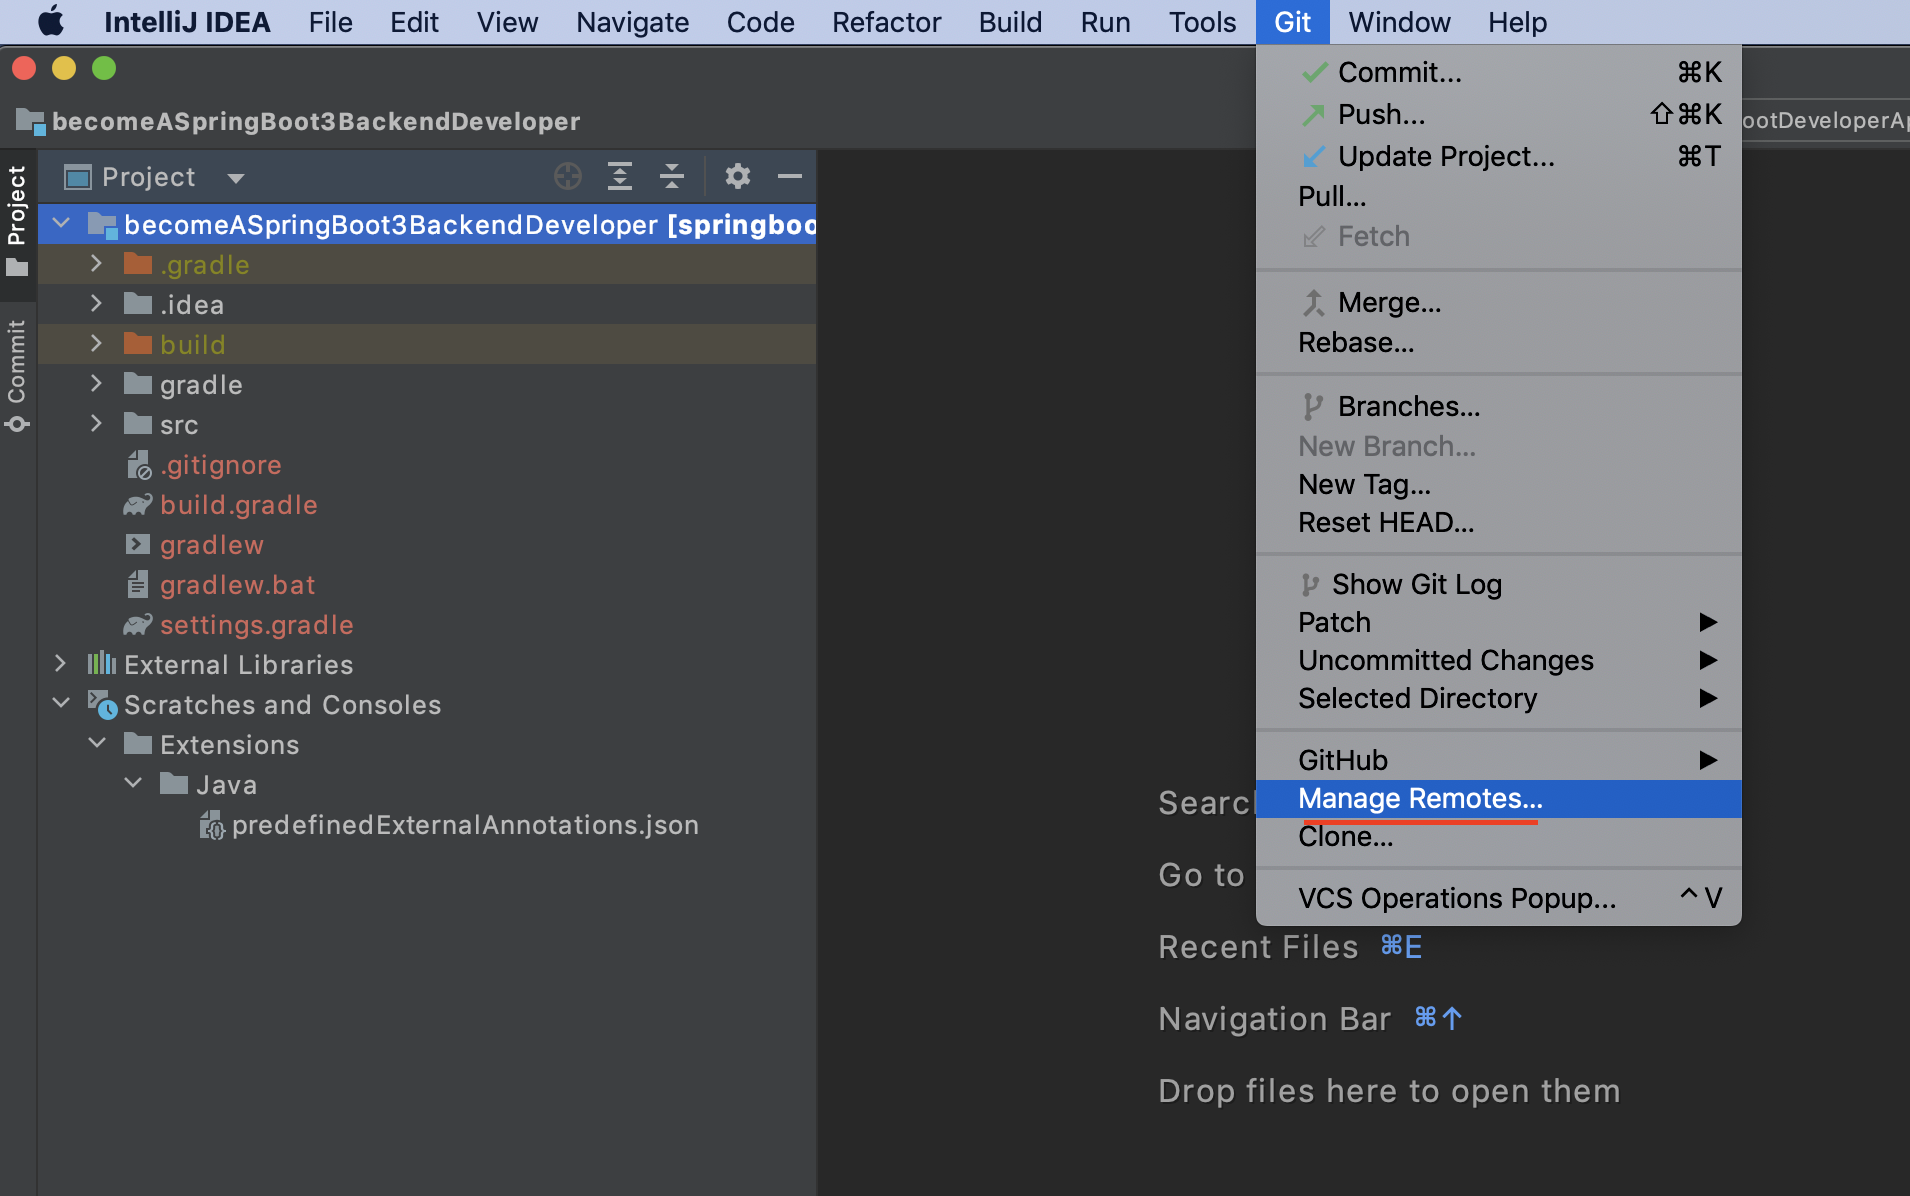Click the locate/select opened file target icon
The image size is (1910, 1196).
(567, 177)
